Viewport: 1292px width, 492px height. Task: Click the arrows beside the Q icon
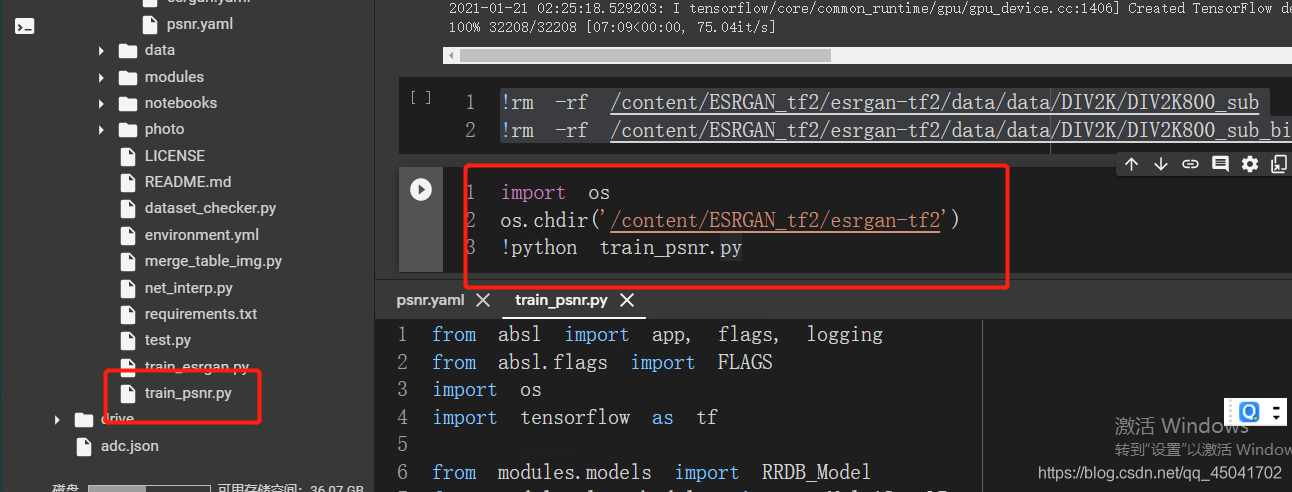point(1276,412)
